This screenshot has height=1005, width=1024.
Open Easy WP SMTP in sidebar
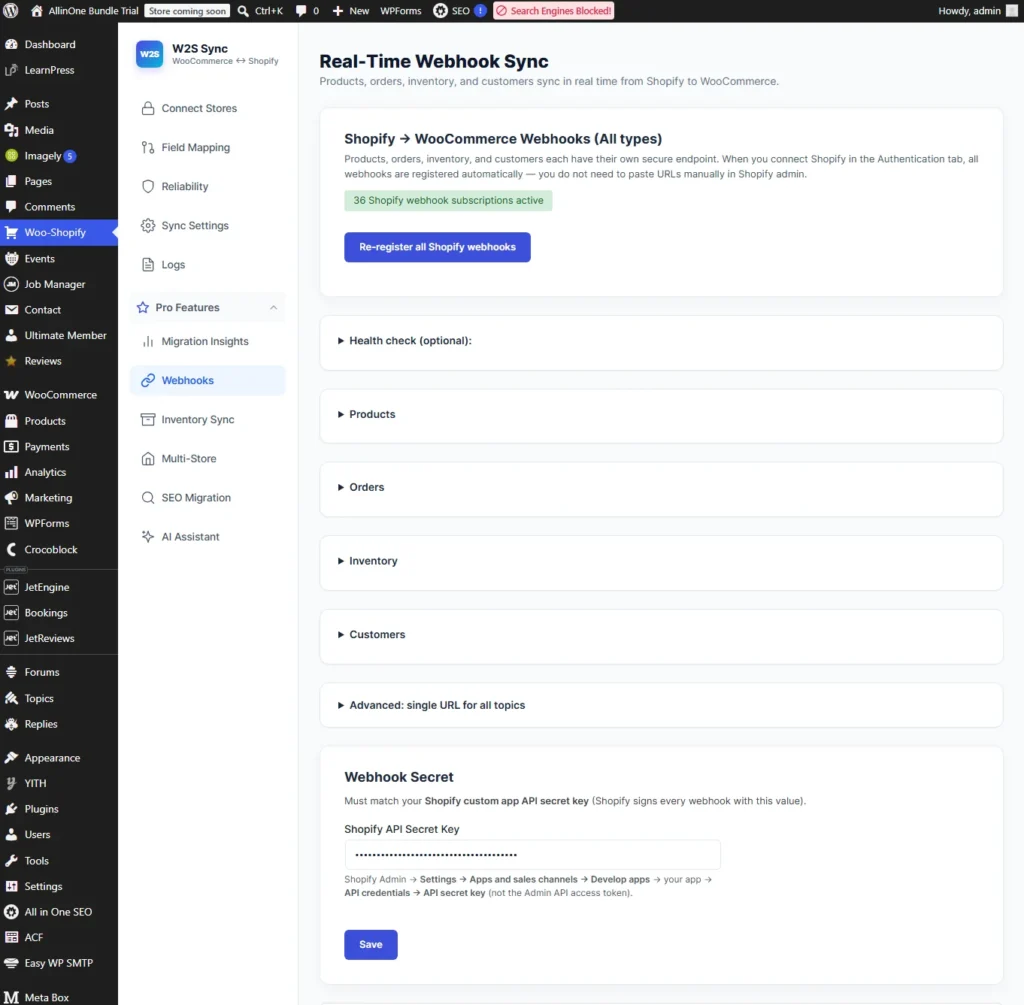coord(59,963)
